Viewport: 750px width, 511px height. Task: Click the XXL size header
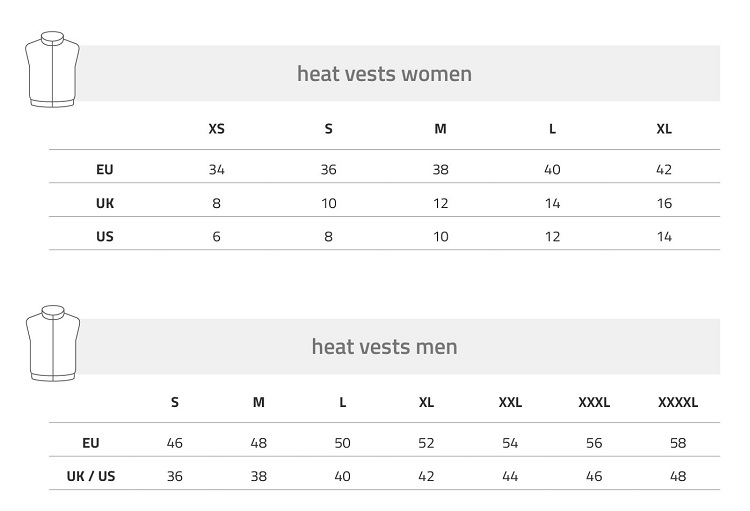pos(510,402)
